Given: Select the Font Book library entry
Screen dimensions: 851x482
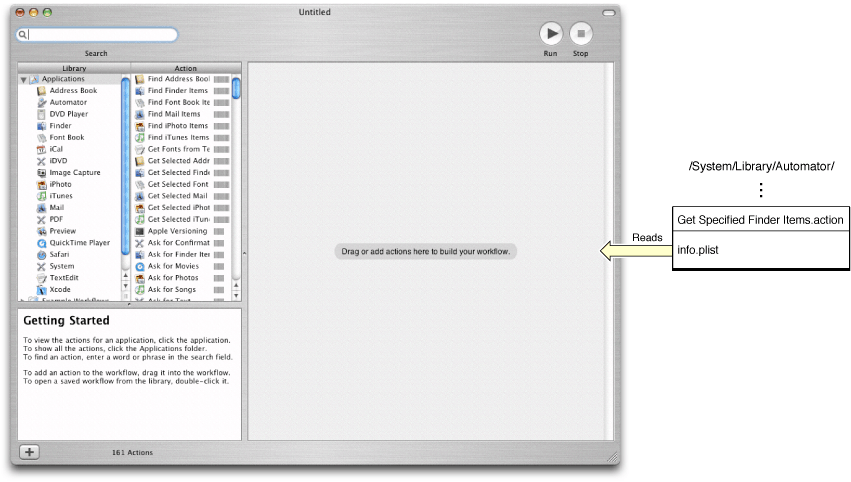Looking at the screenshot, I should point(66,137).
